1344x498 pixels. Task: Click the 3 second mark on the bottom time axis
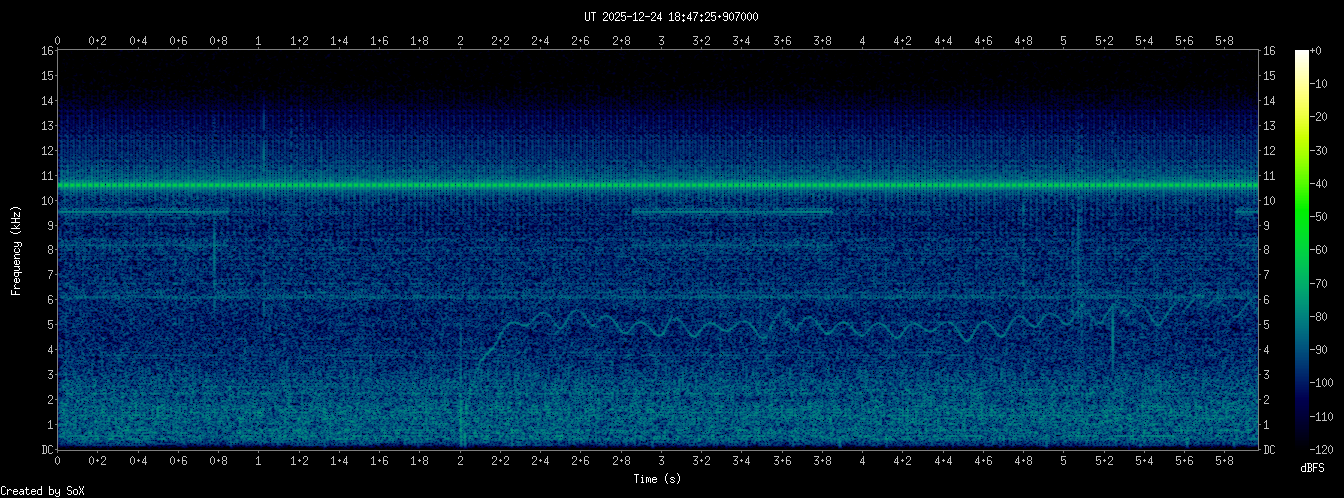pos(661,461)
